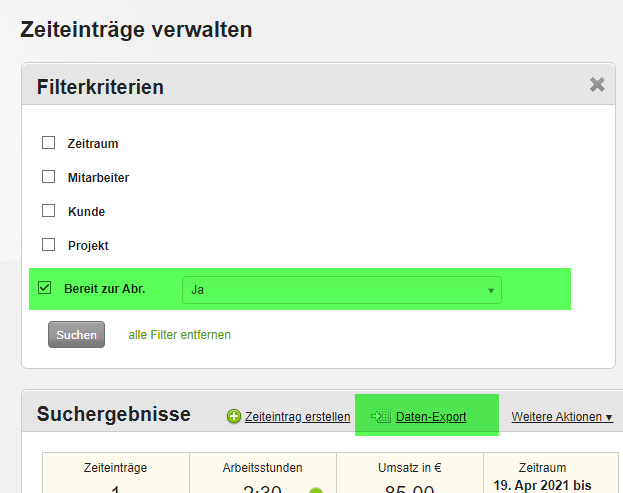Expand the Weitere Aktionen menu
Image resolution: width=623 pixels, height=493 pixels.
[x=562, y=416]
